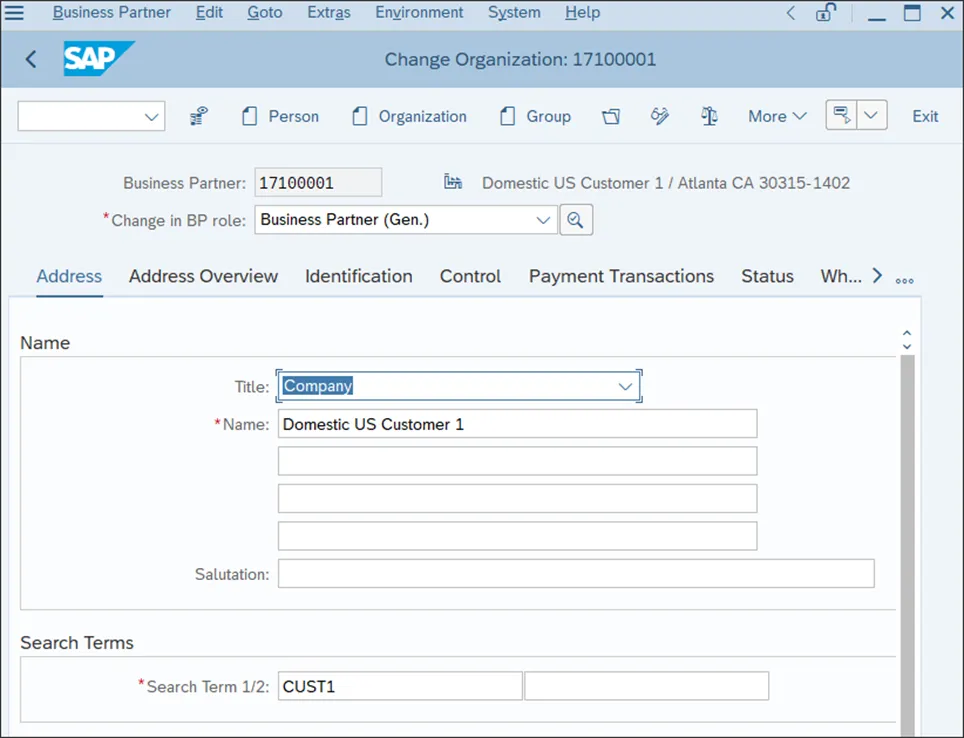964x738 pixels.
Task: Open the truncated Wh... tab
Action: [840, 276]
